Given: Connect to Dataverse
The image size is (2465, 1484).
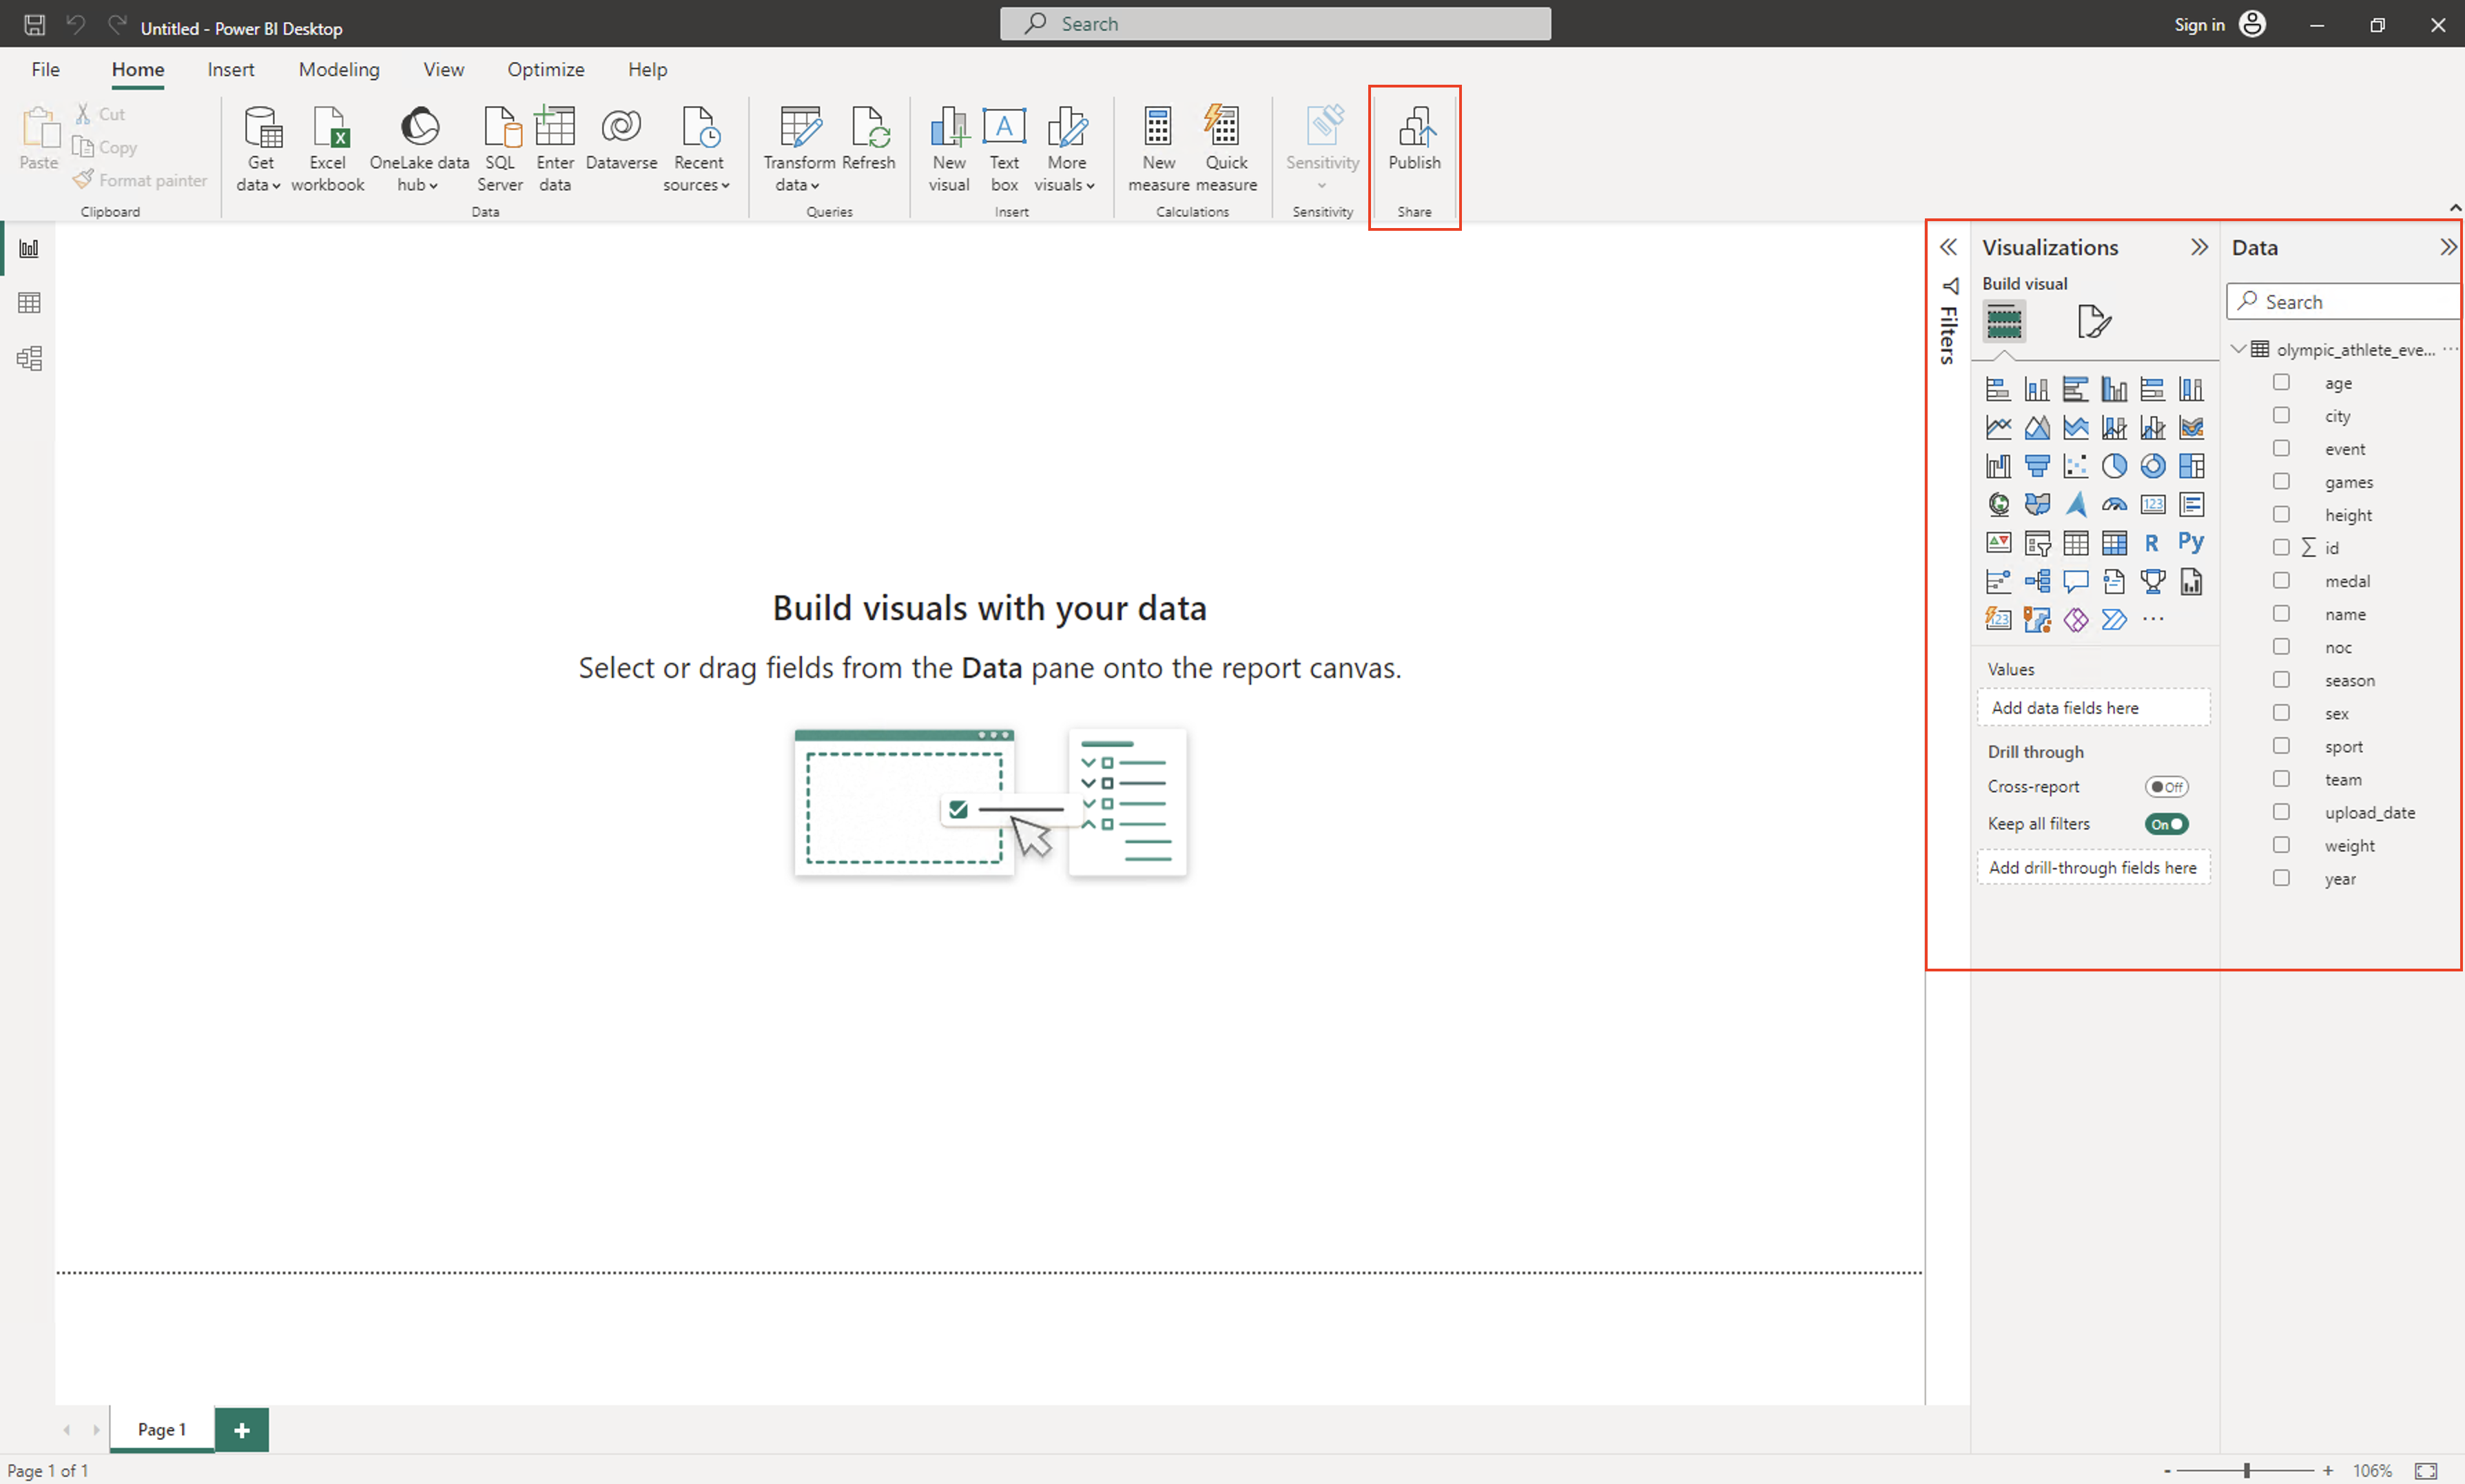Looking at the screenshot, I should click(621, 138).
